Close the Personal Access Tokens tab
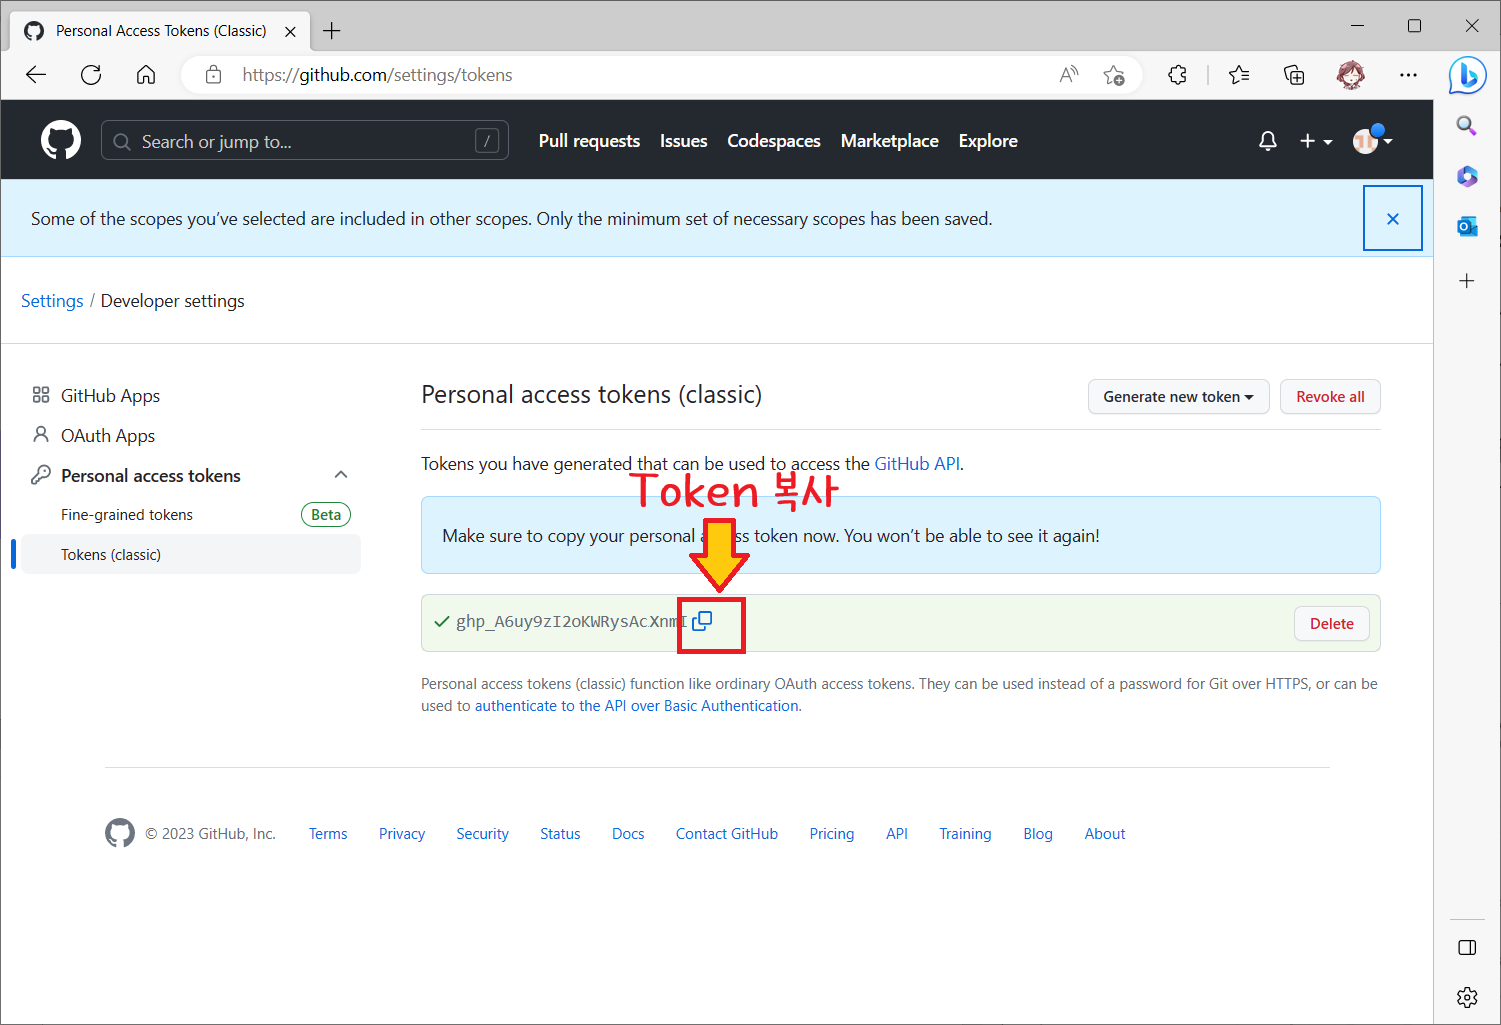 [290, 31]
